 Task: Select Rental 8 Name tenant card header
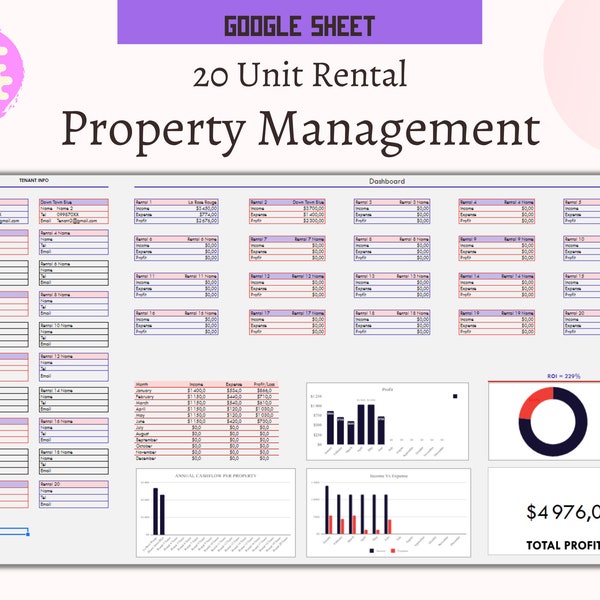point(74,295)
